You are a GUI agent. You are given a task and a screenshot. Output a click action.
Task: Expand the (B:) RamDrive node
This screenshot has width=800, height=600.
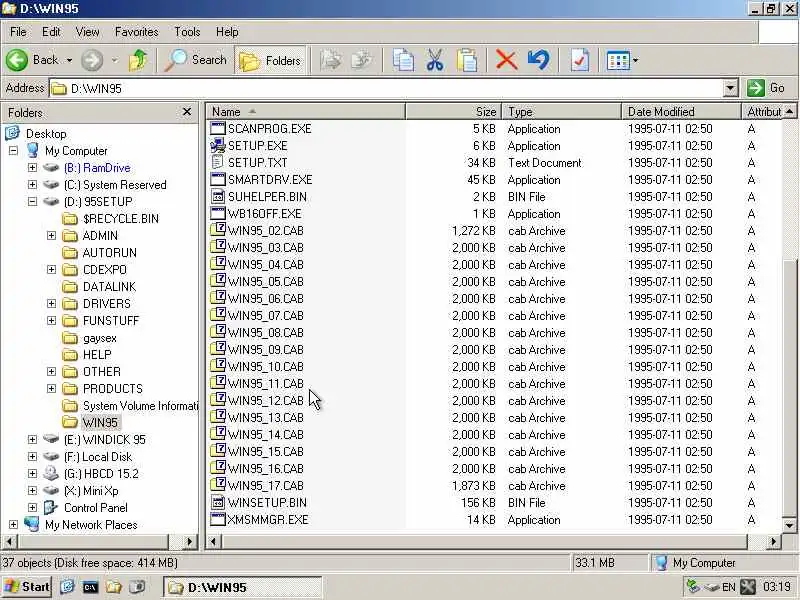pos(32,167)
